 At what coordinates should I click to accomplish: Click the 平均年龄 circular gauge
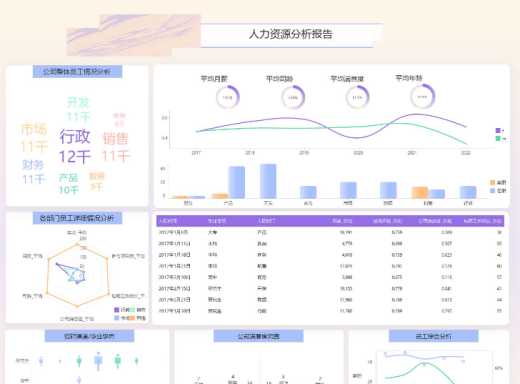[x=422, y=96]
